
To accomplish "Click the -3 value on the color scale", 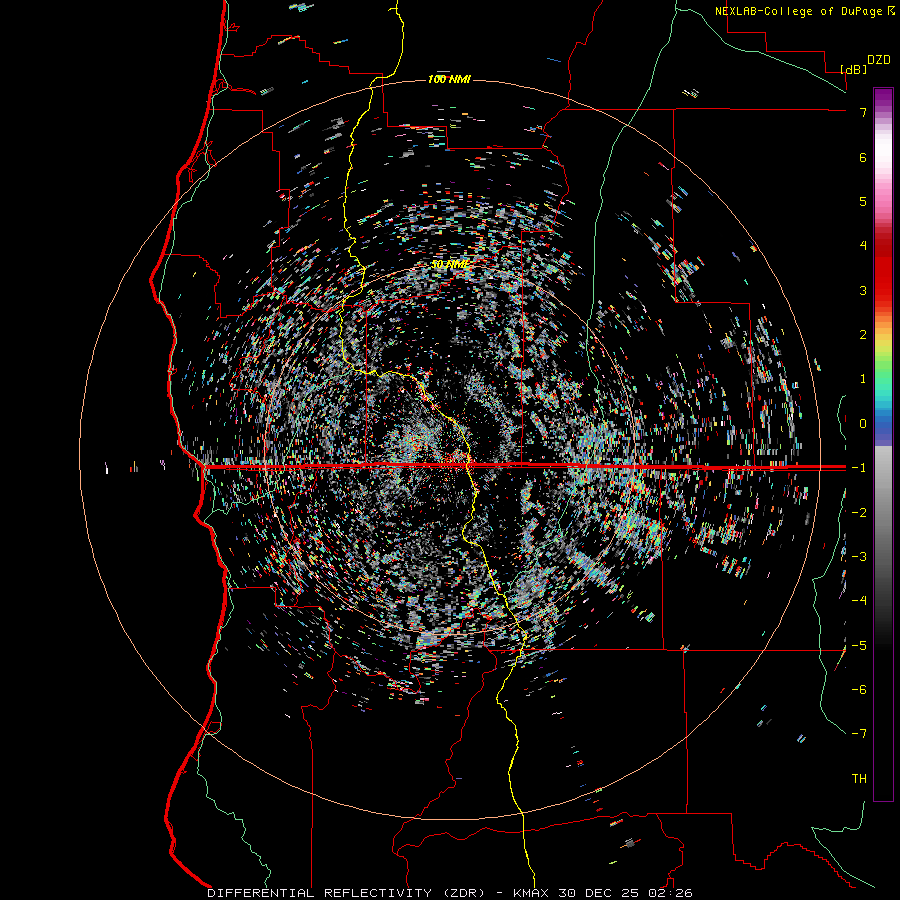I will (x=859, y=557).
